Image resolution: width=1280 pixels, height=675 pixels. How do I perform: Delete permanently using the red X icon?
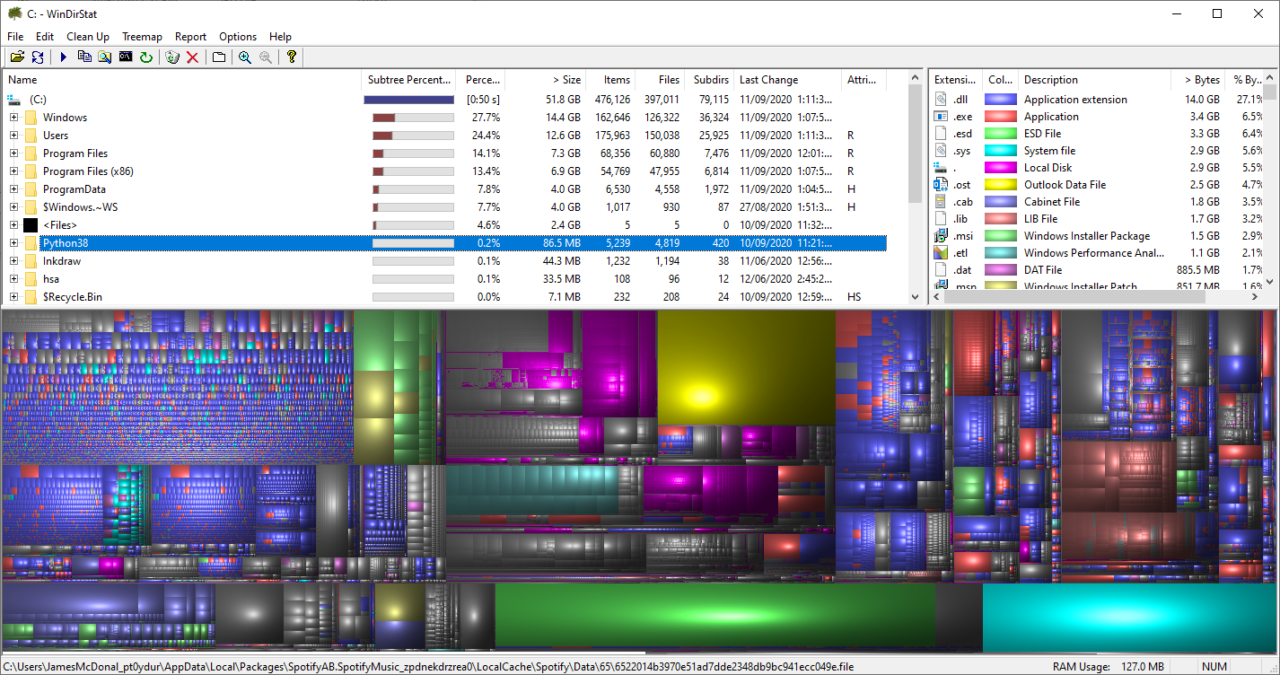(191, 57)
